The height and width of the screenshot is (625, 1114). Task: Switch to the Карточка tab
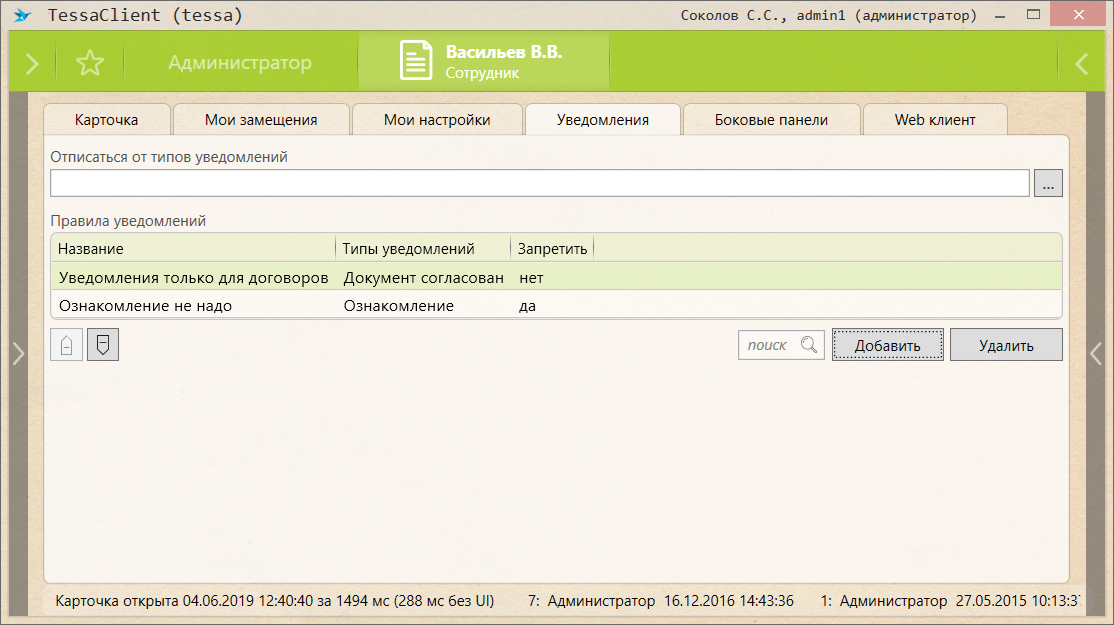(106, 120)
